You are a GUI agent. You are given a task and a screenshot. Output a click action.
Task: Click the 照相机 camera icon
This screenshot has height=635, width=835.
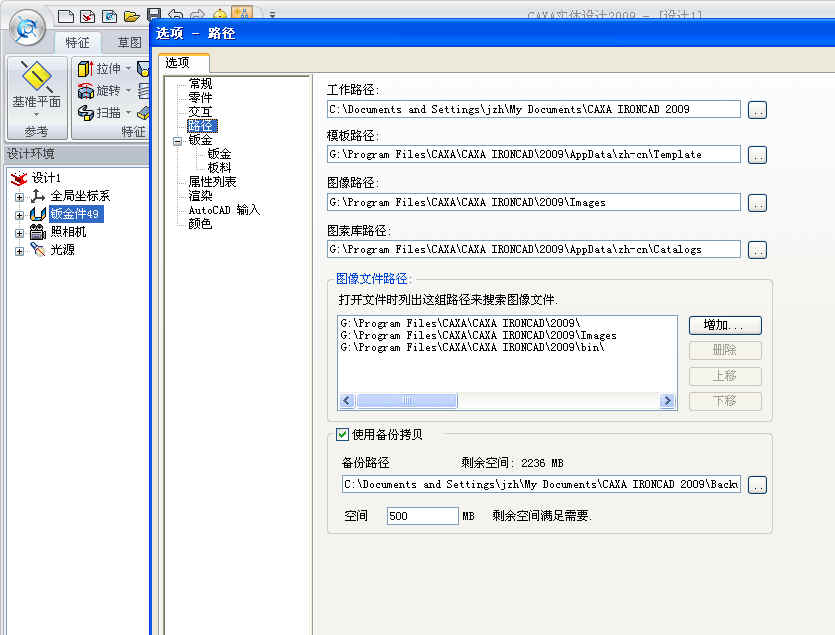[37, 232]
